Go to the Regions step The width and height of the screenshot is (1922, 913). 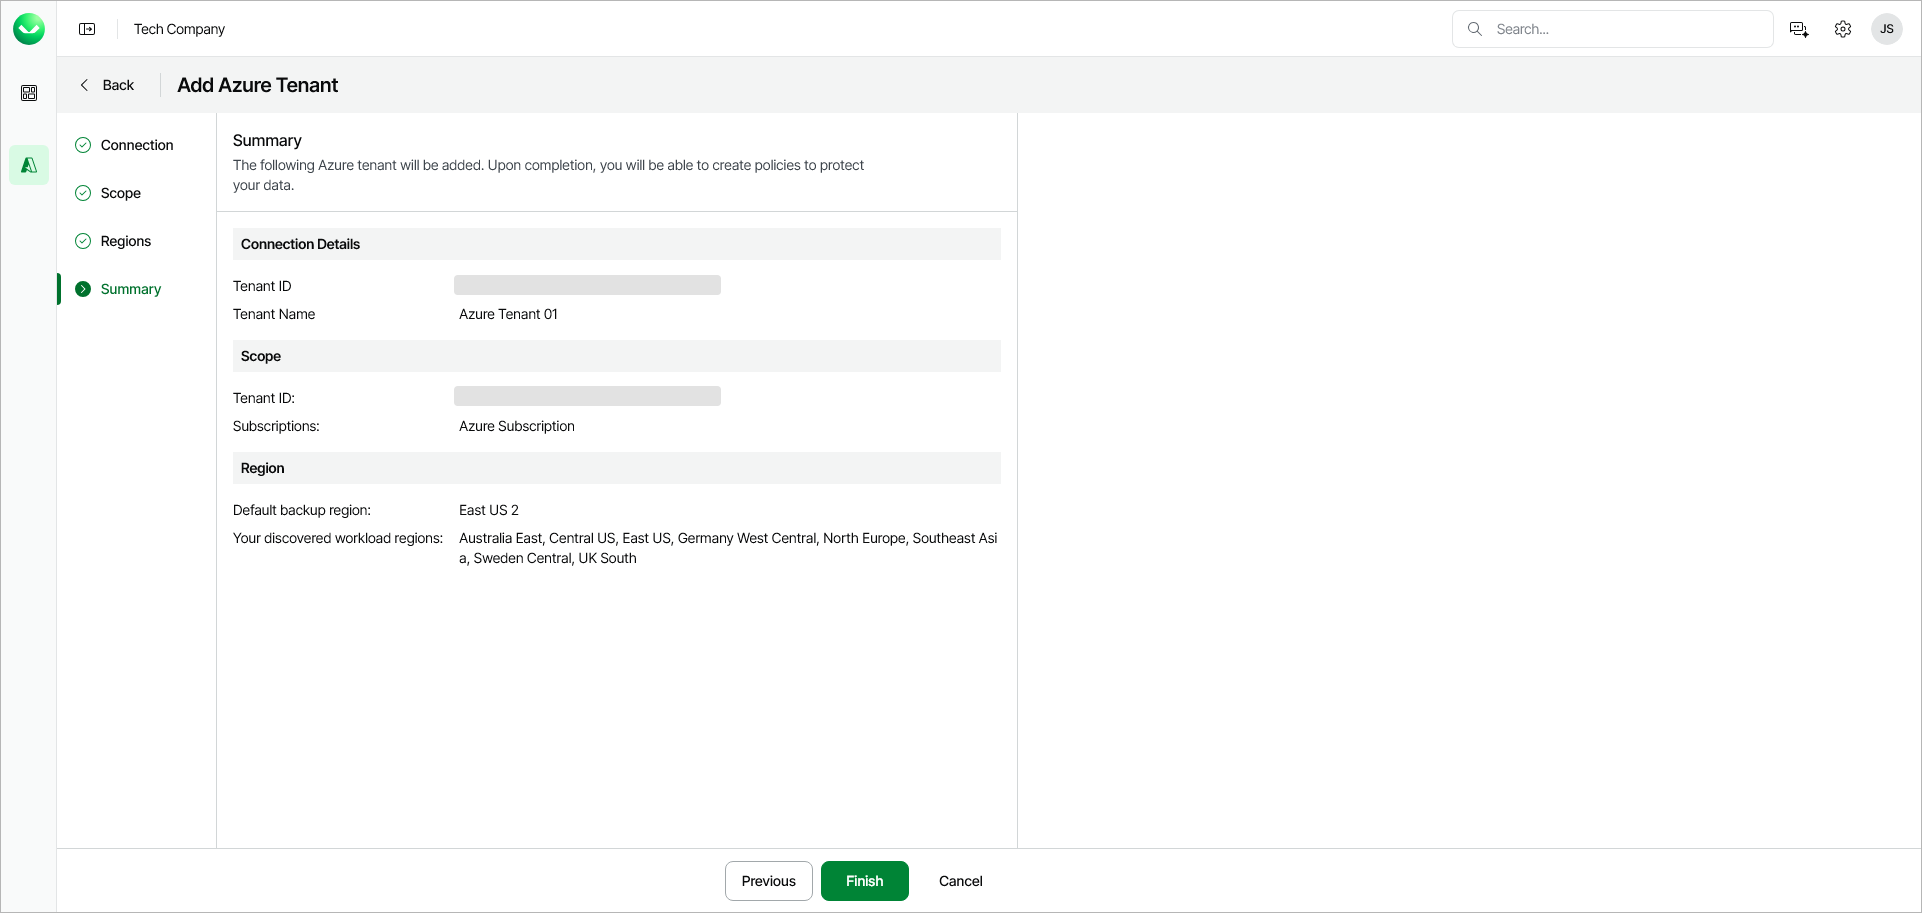tap(126, 241)
